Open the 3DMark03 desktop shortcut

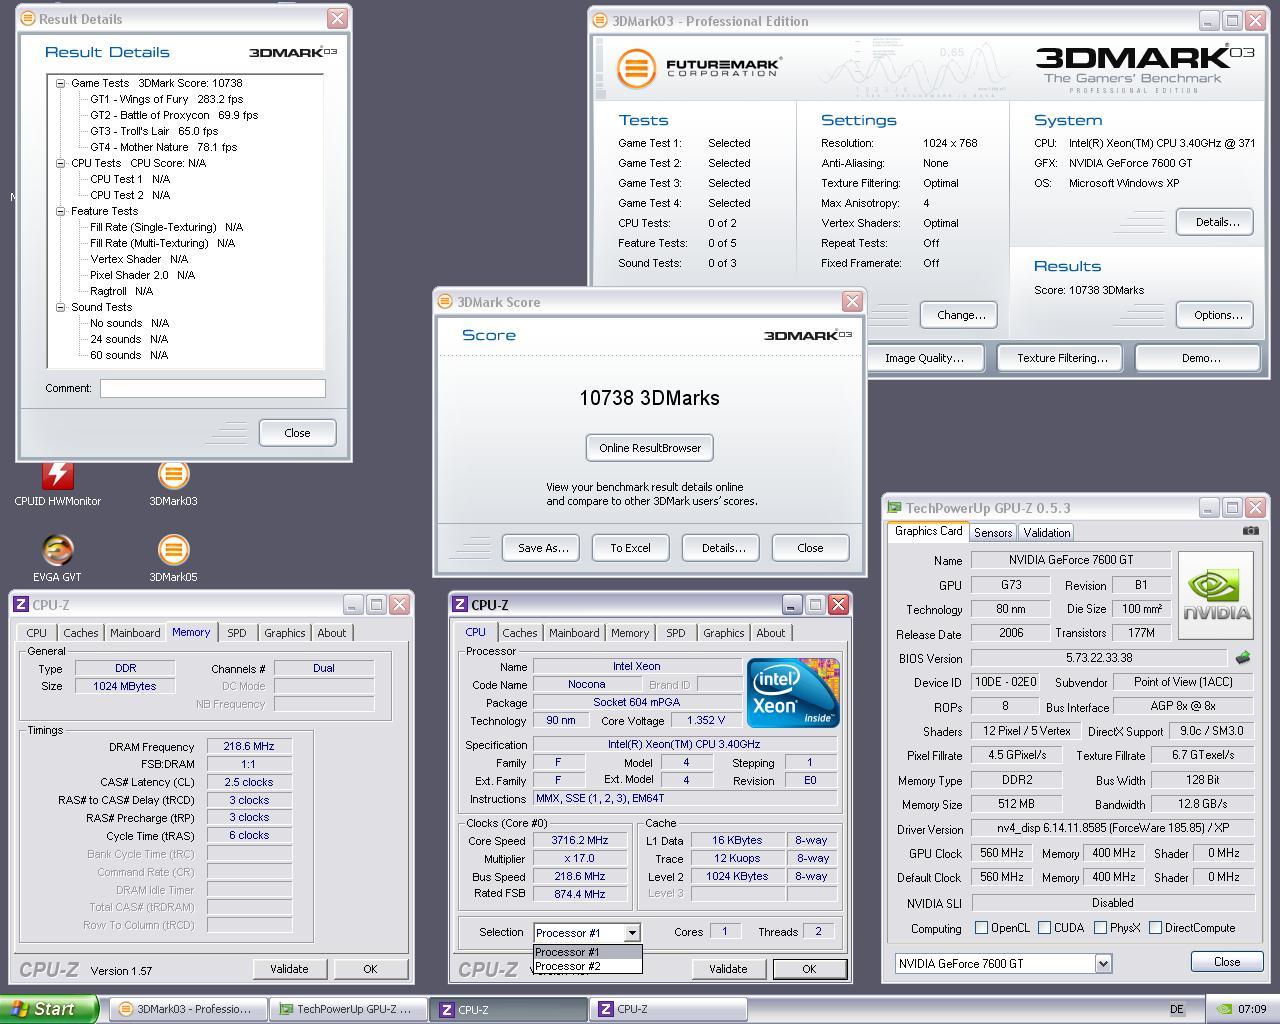coord(173,482)
